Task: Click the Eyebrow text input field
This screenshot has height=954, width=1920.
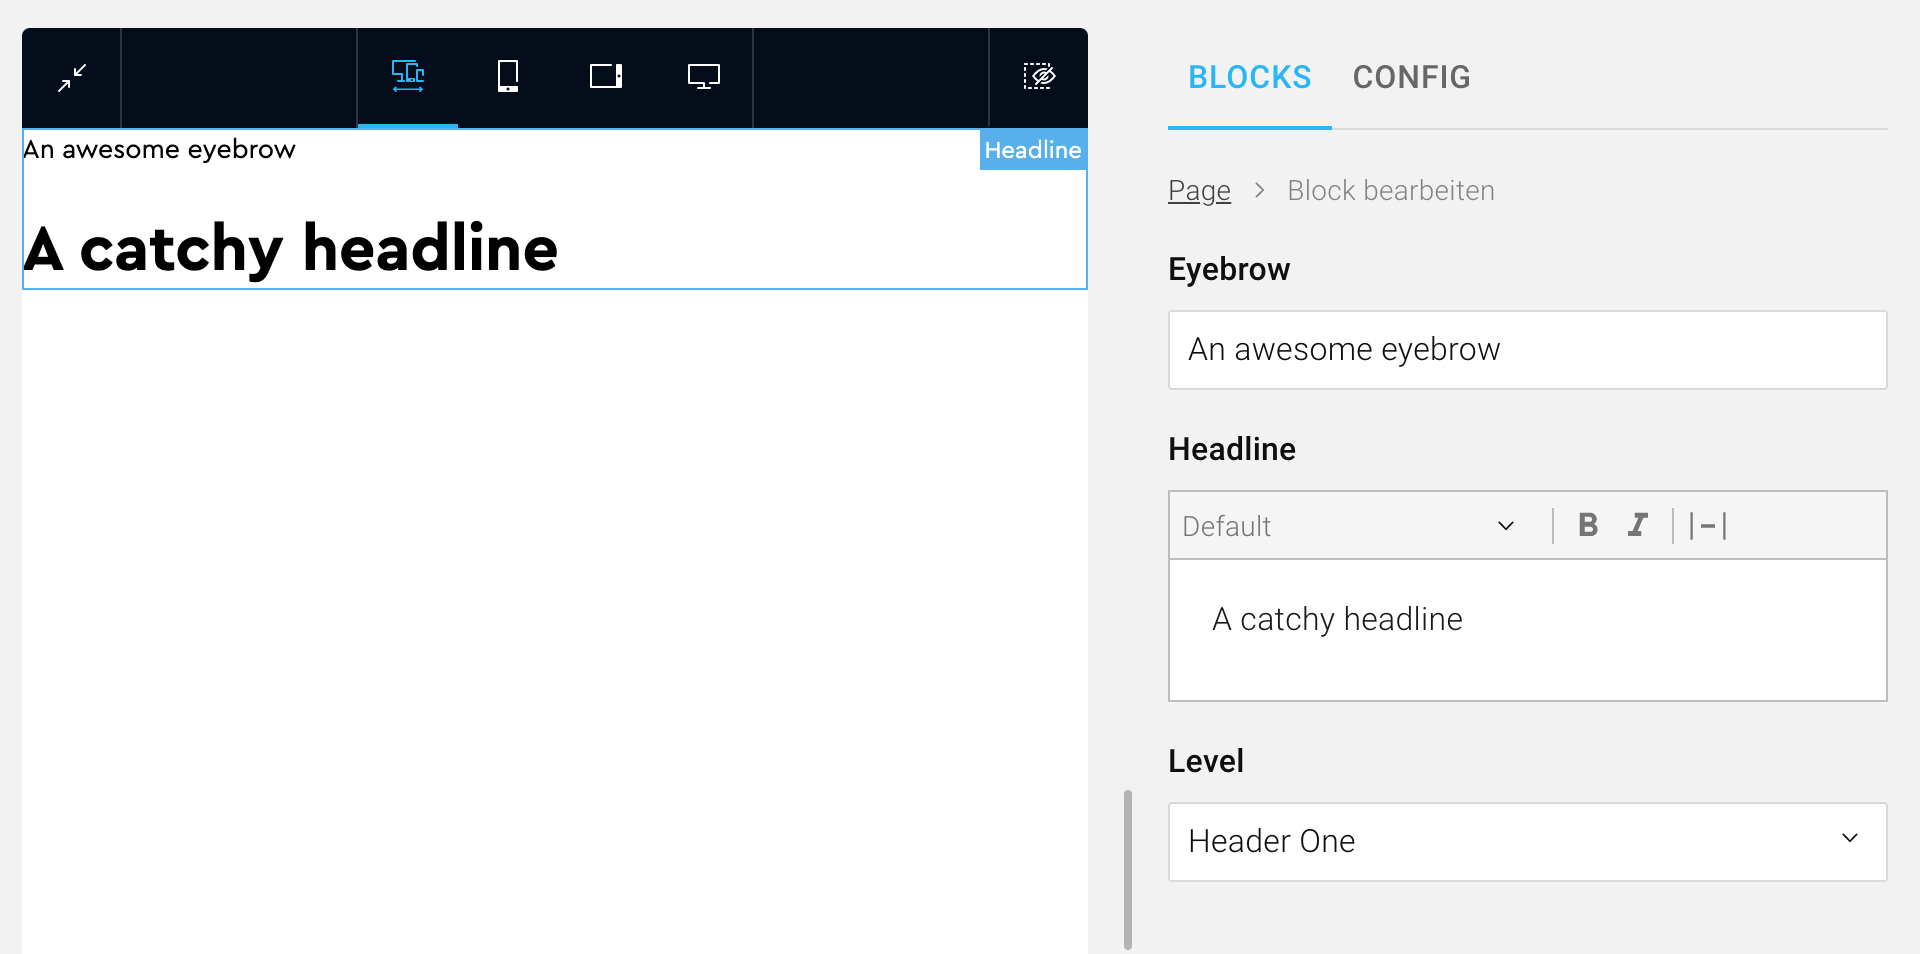Action: click(x=1526, y=349)
